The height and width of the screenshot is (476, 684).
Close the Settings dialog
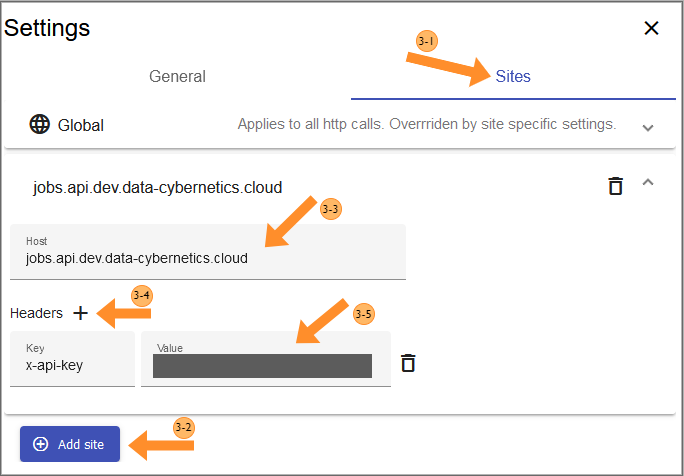click(x=651, y=28)
